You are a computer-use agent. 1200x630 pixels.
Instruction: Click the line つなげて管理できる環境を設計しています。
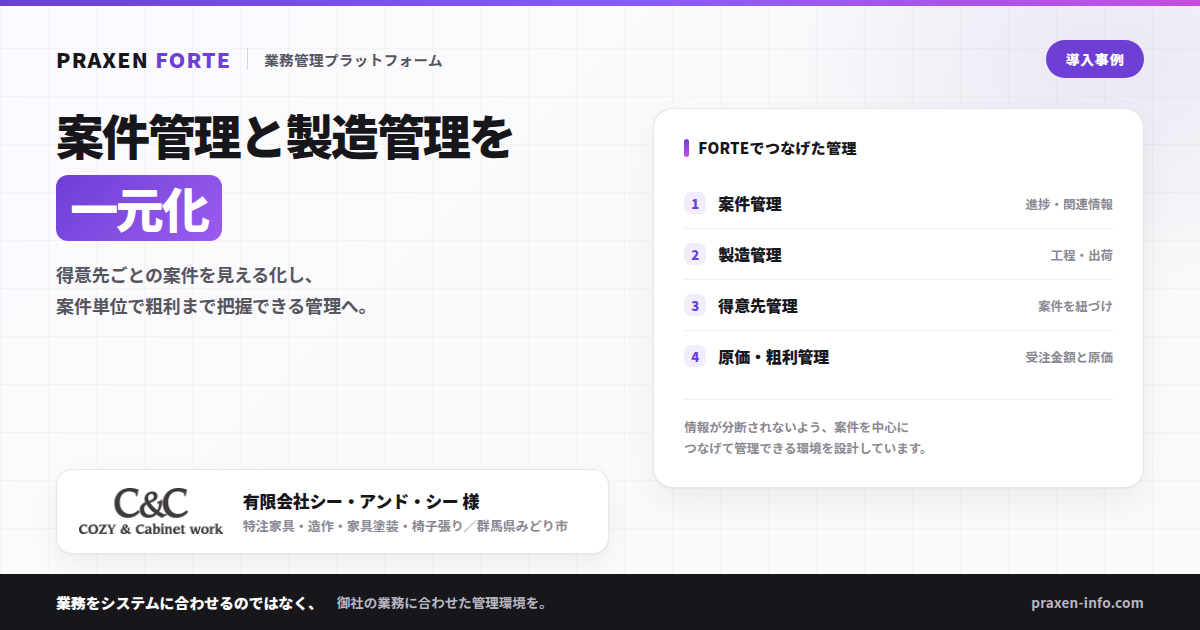click(x=805, y=448)
